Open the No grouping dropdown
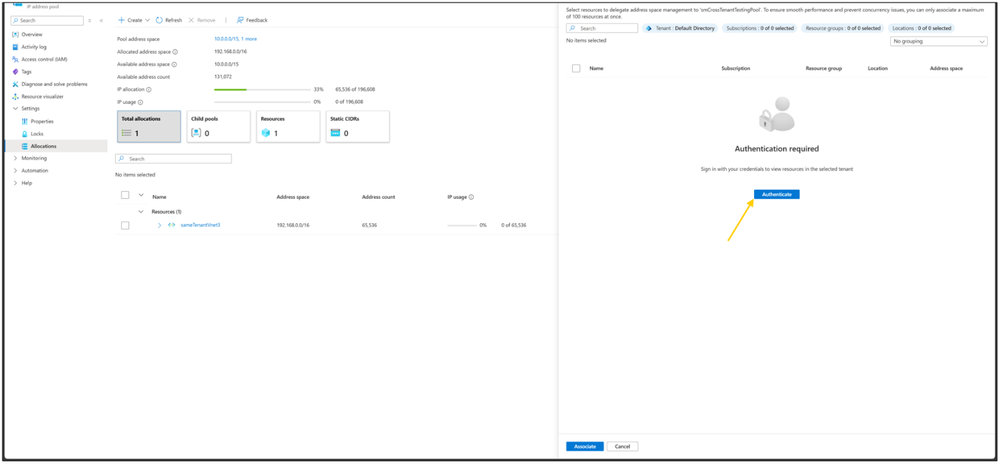Viewport: 999px width, 464px height. coord(938,41)
